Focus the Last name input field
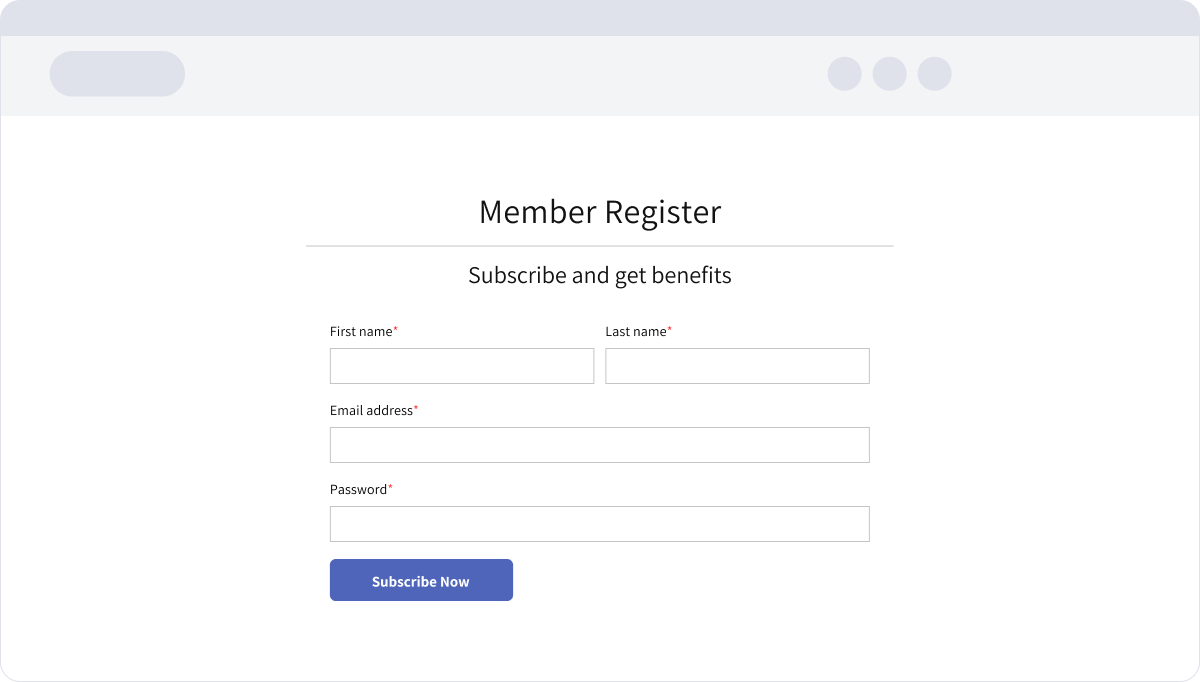Image resolution: width=1200 pixels, height=682 pixels. 737,366
